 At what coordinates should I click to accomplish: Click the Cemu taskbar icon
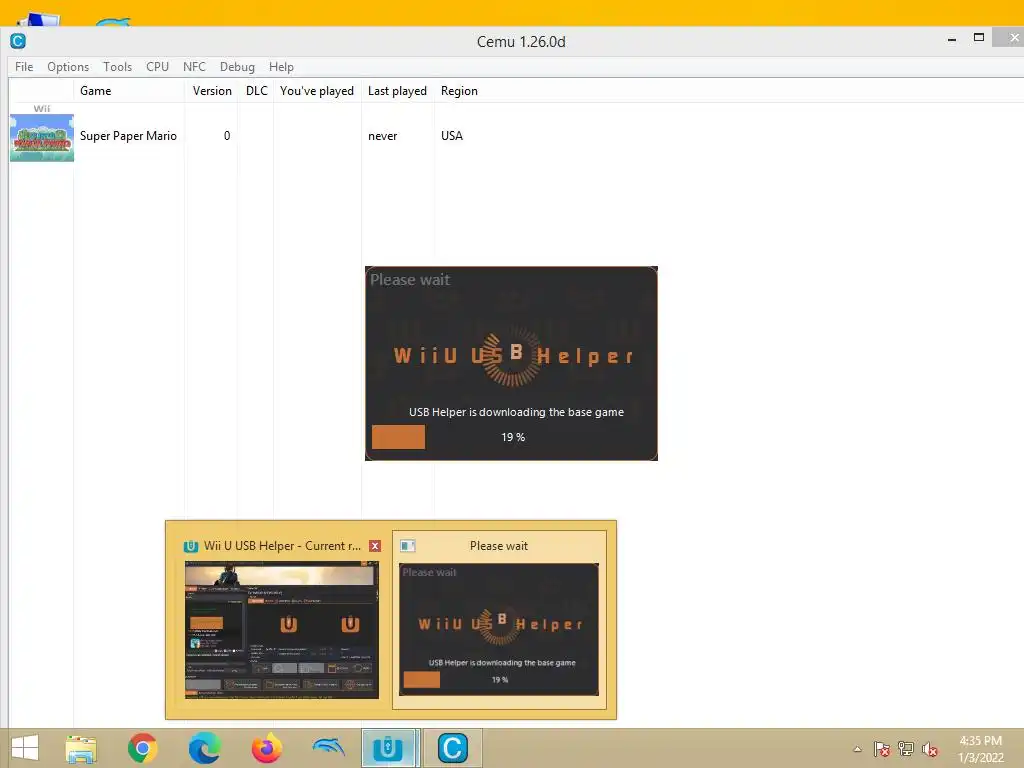pos(453,748)
